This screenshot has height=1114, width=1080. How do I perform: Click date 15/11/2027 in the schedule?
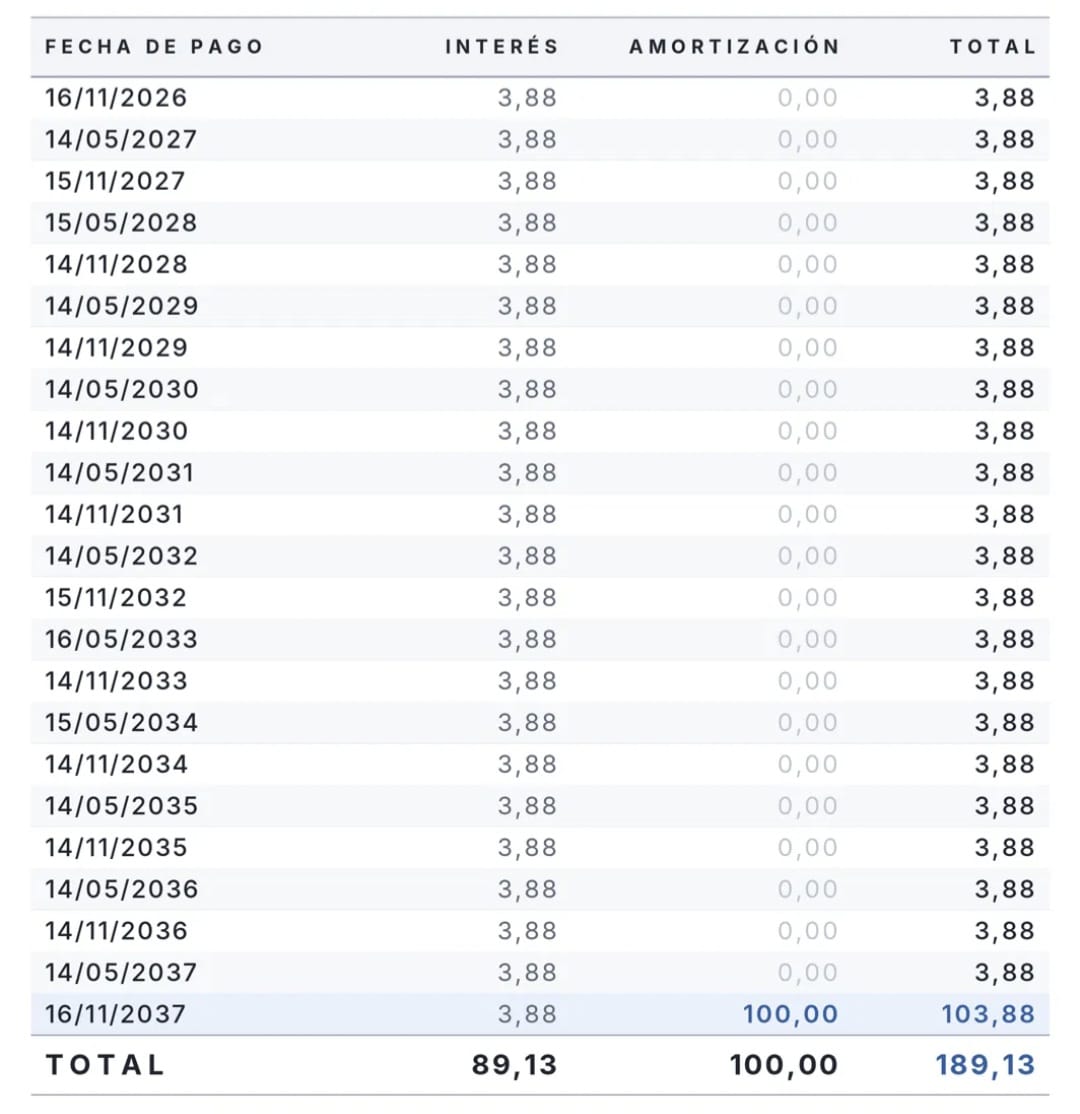pos(115,181)
